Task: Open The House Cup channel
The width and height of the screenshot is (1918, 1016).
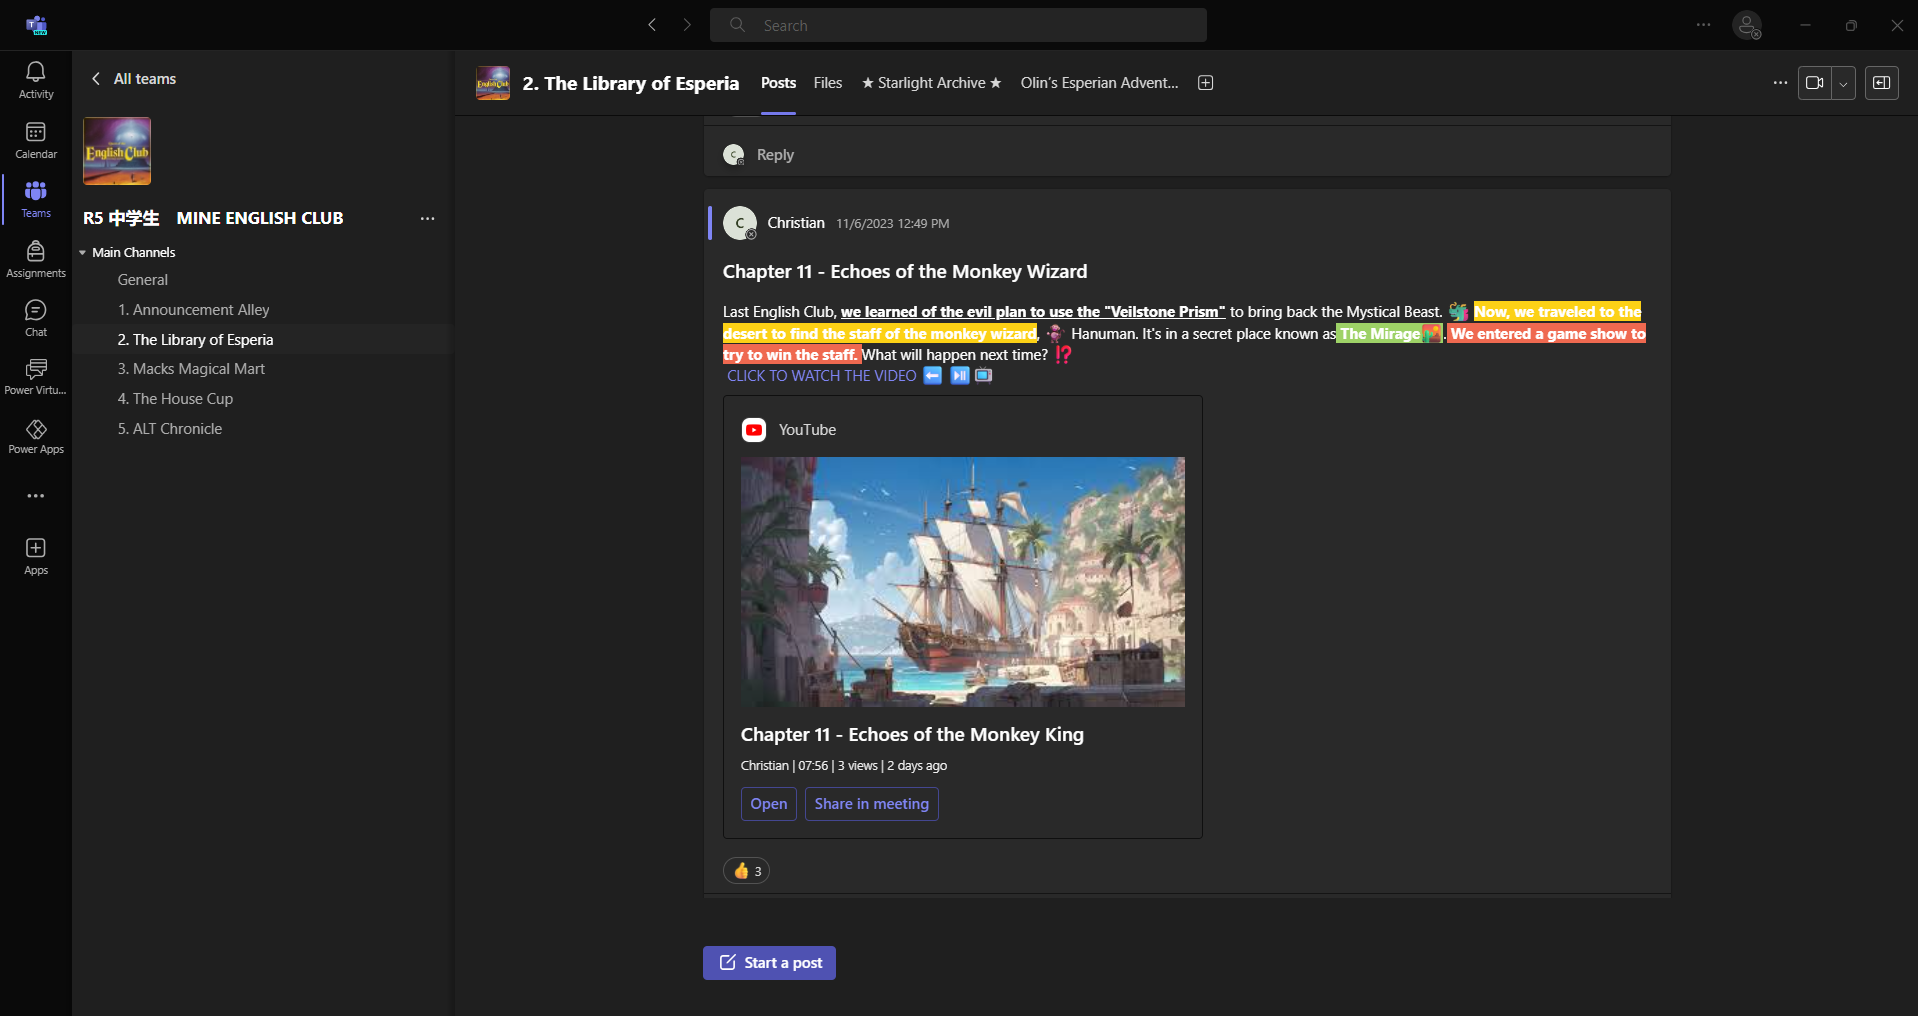Action: (x=262, y=399)
